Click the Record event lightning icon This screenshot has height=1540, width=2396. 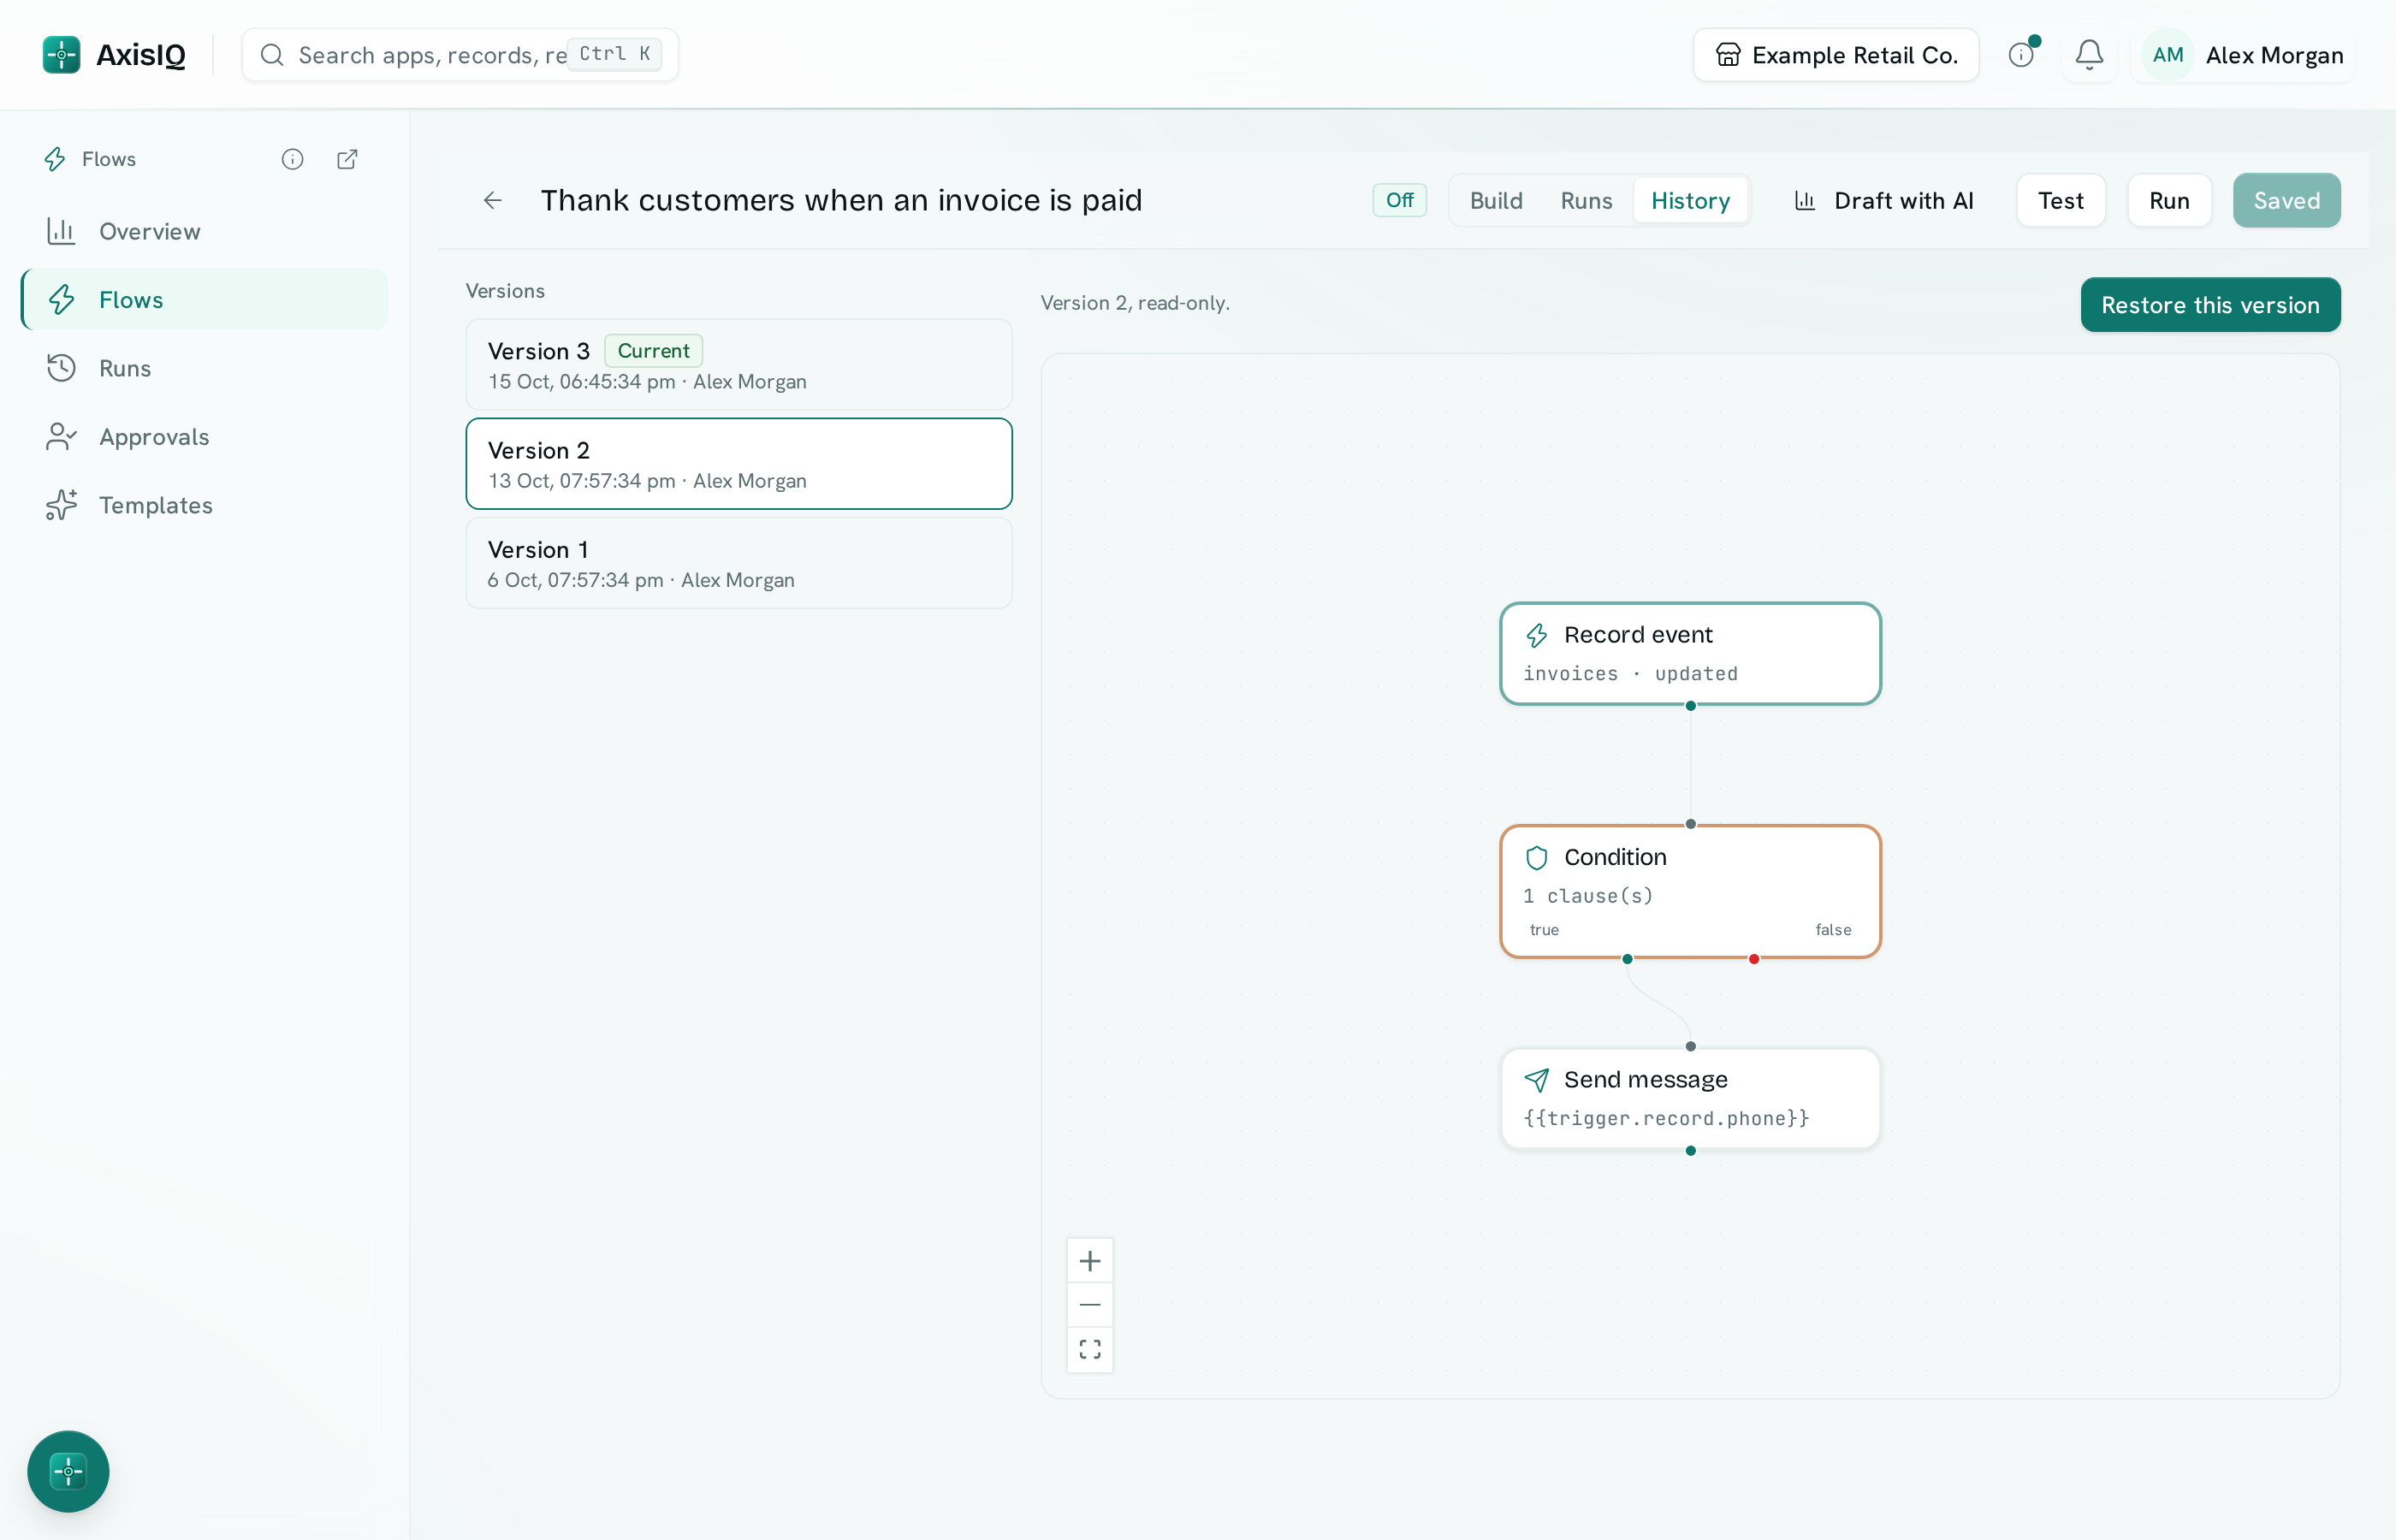pos(1537,635)
